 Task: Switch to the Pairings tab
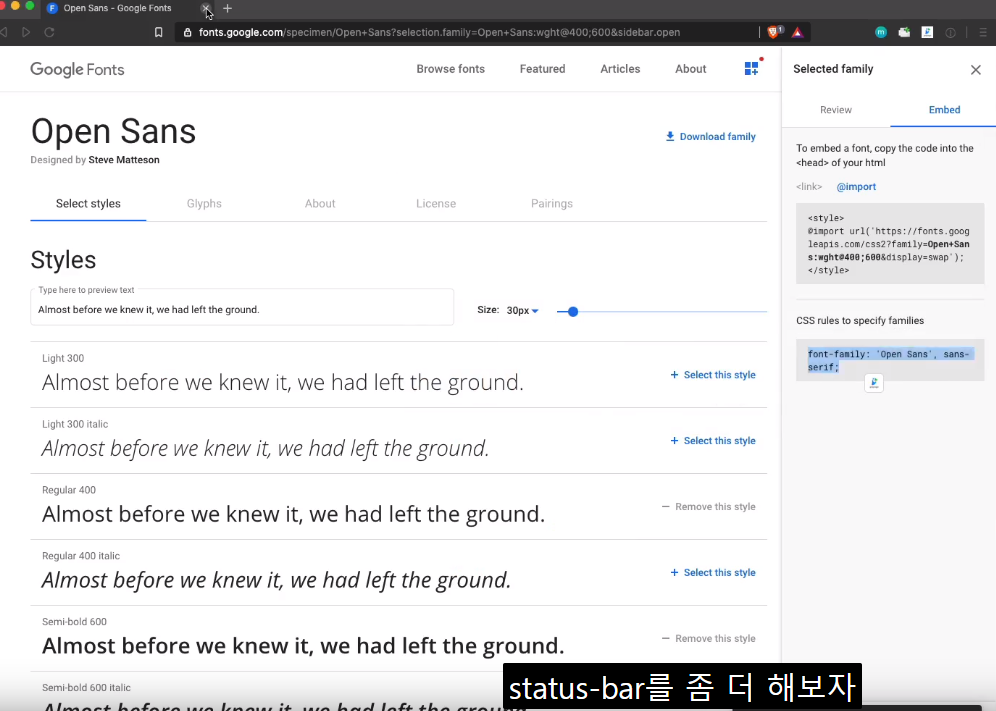(x=551, y=203)
